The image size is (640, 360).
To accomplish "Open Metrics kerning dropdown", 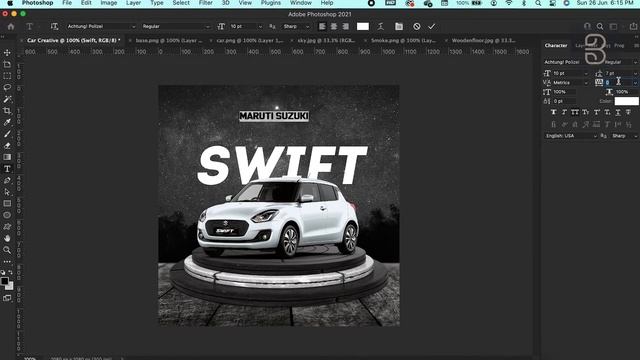I will click(x=586, y=83).
